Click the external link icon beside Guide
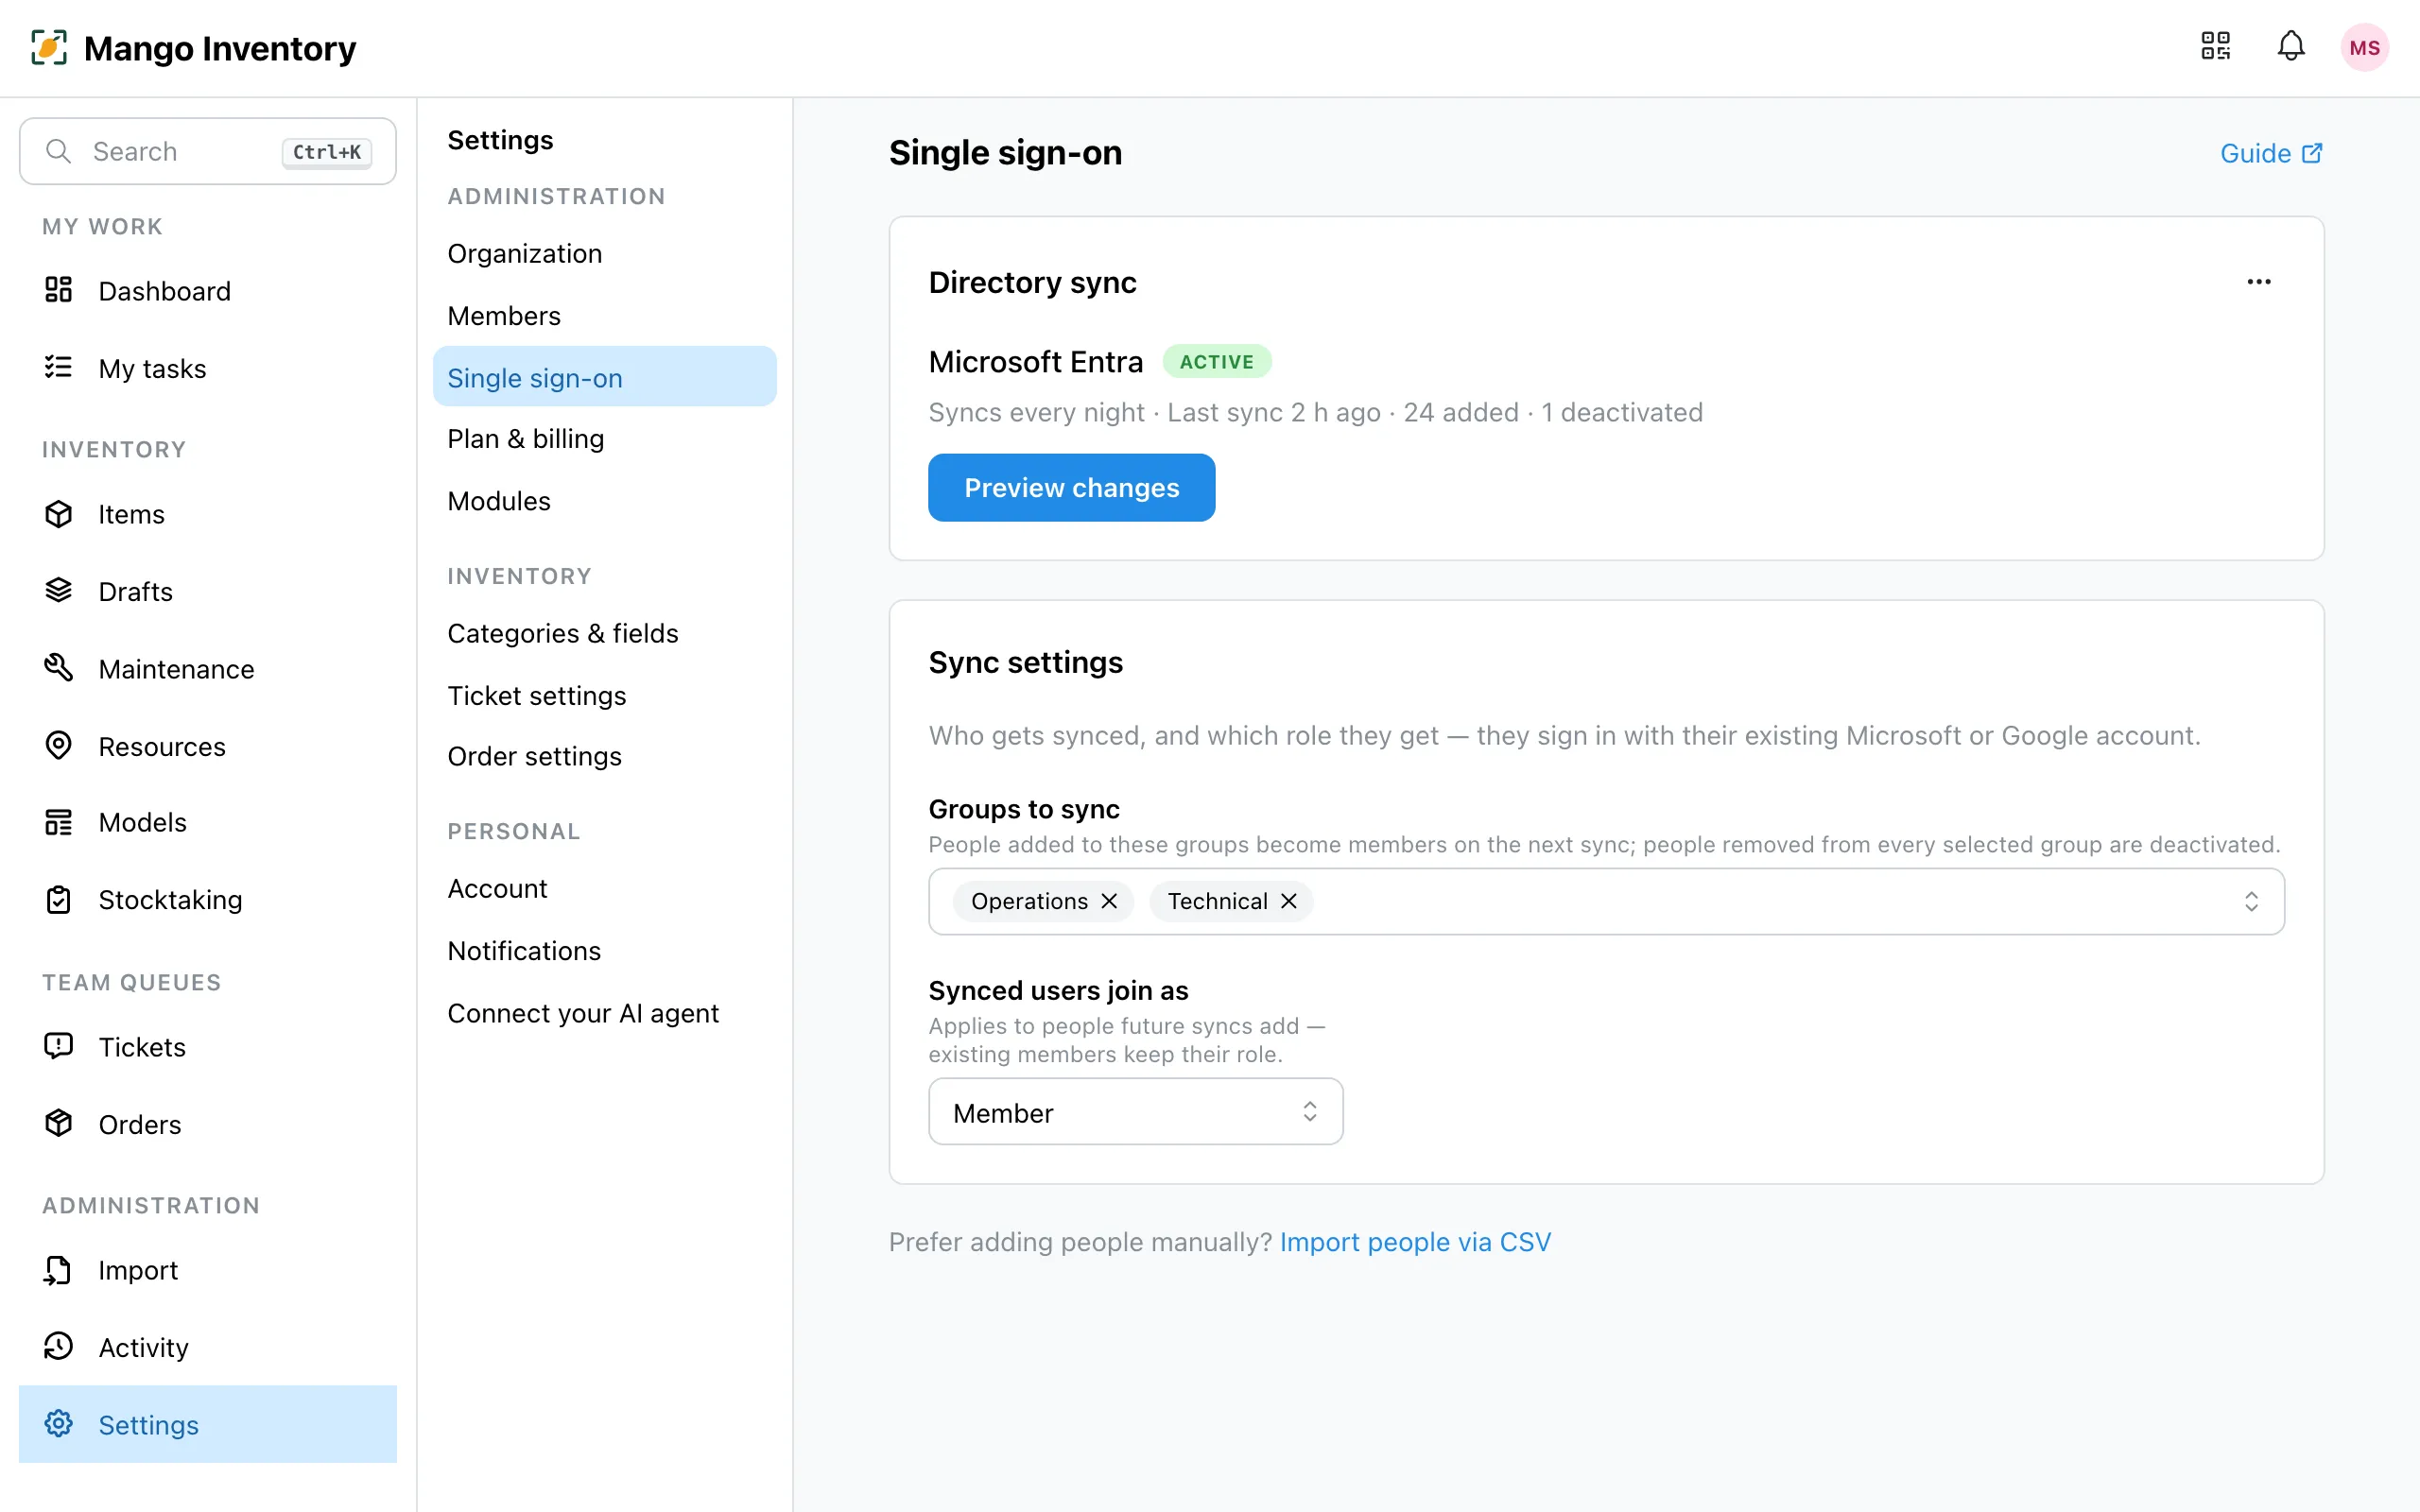 pos(2312,153)
